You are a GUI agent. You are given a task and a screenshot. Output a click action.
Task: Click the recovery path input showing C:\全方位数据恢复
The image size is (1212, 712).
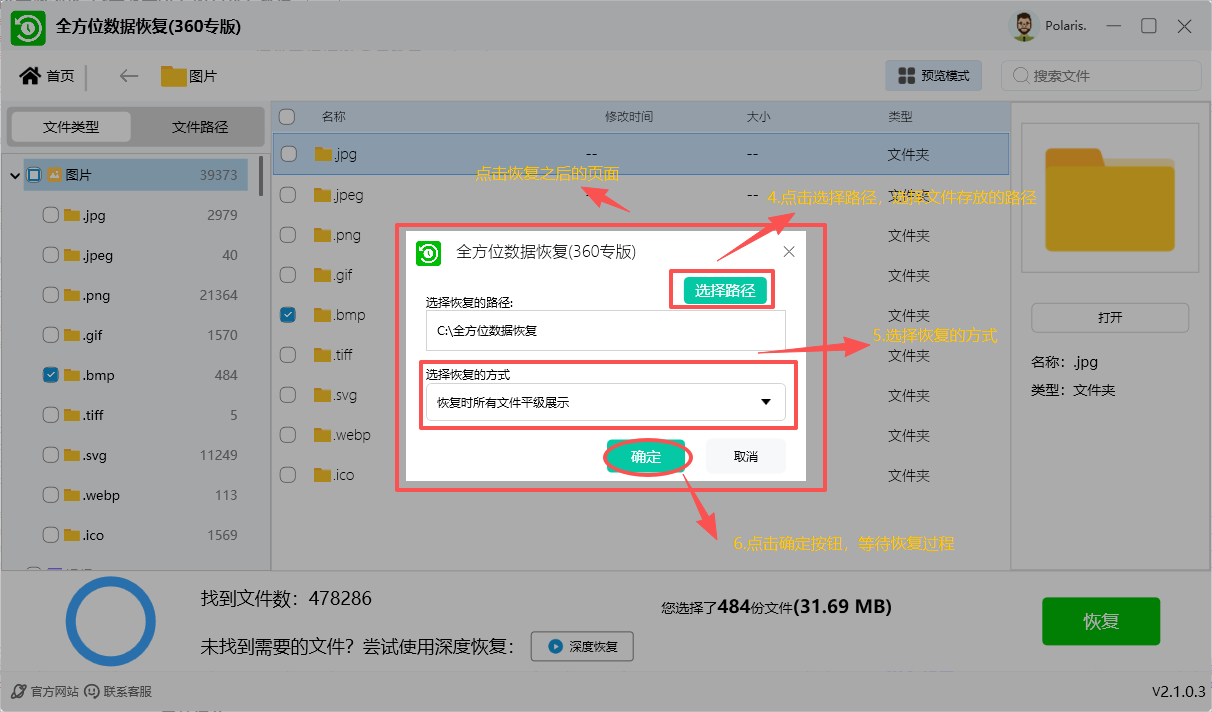coord(605,330)
